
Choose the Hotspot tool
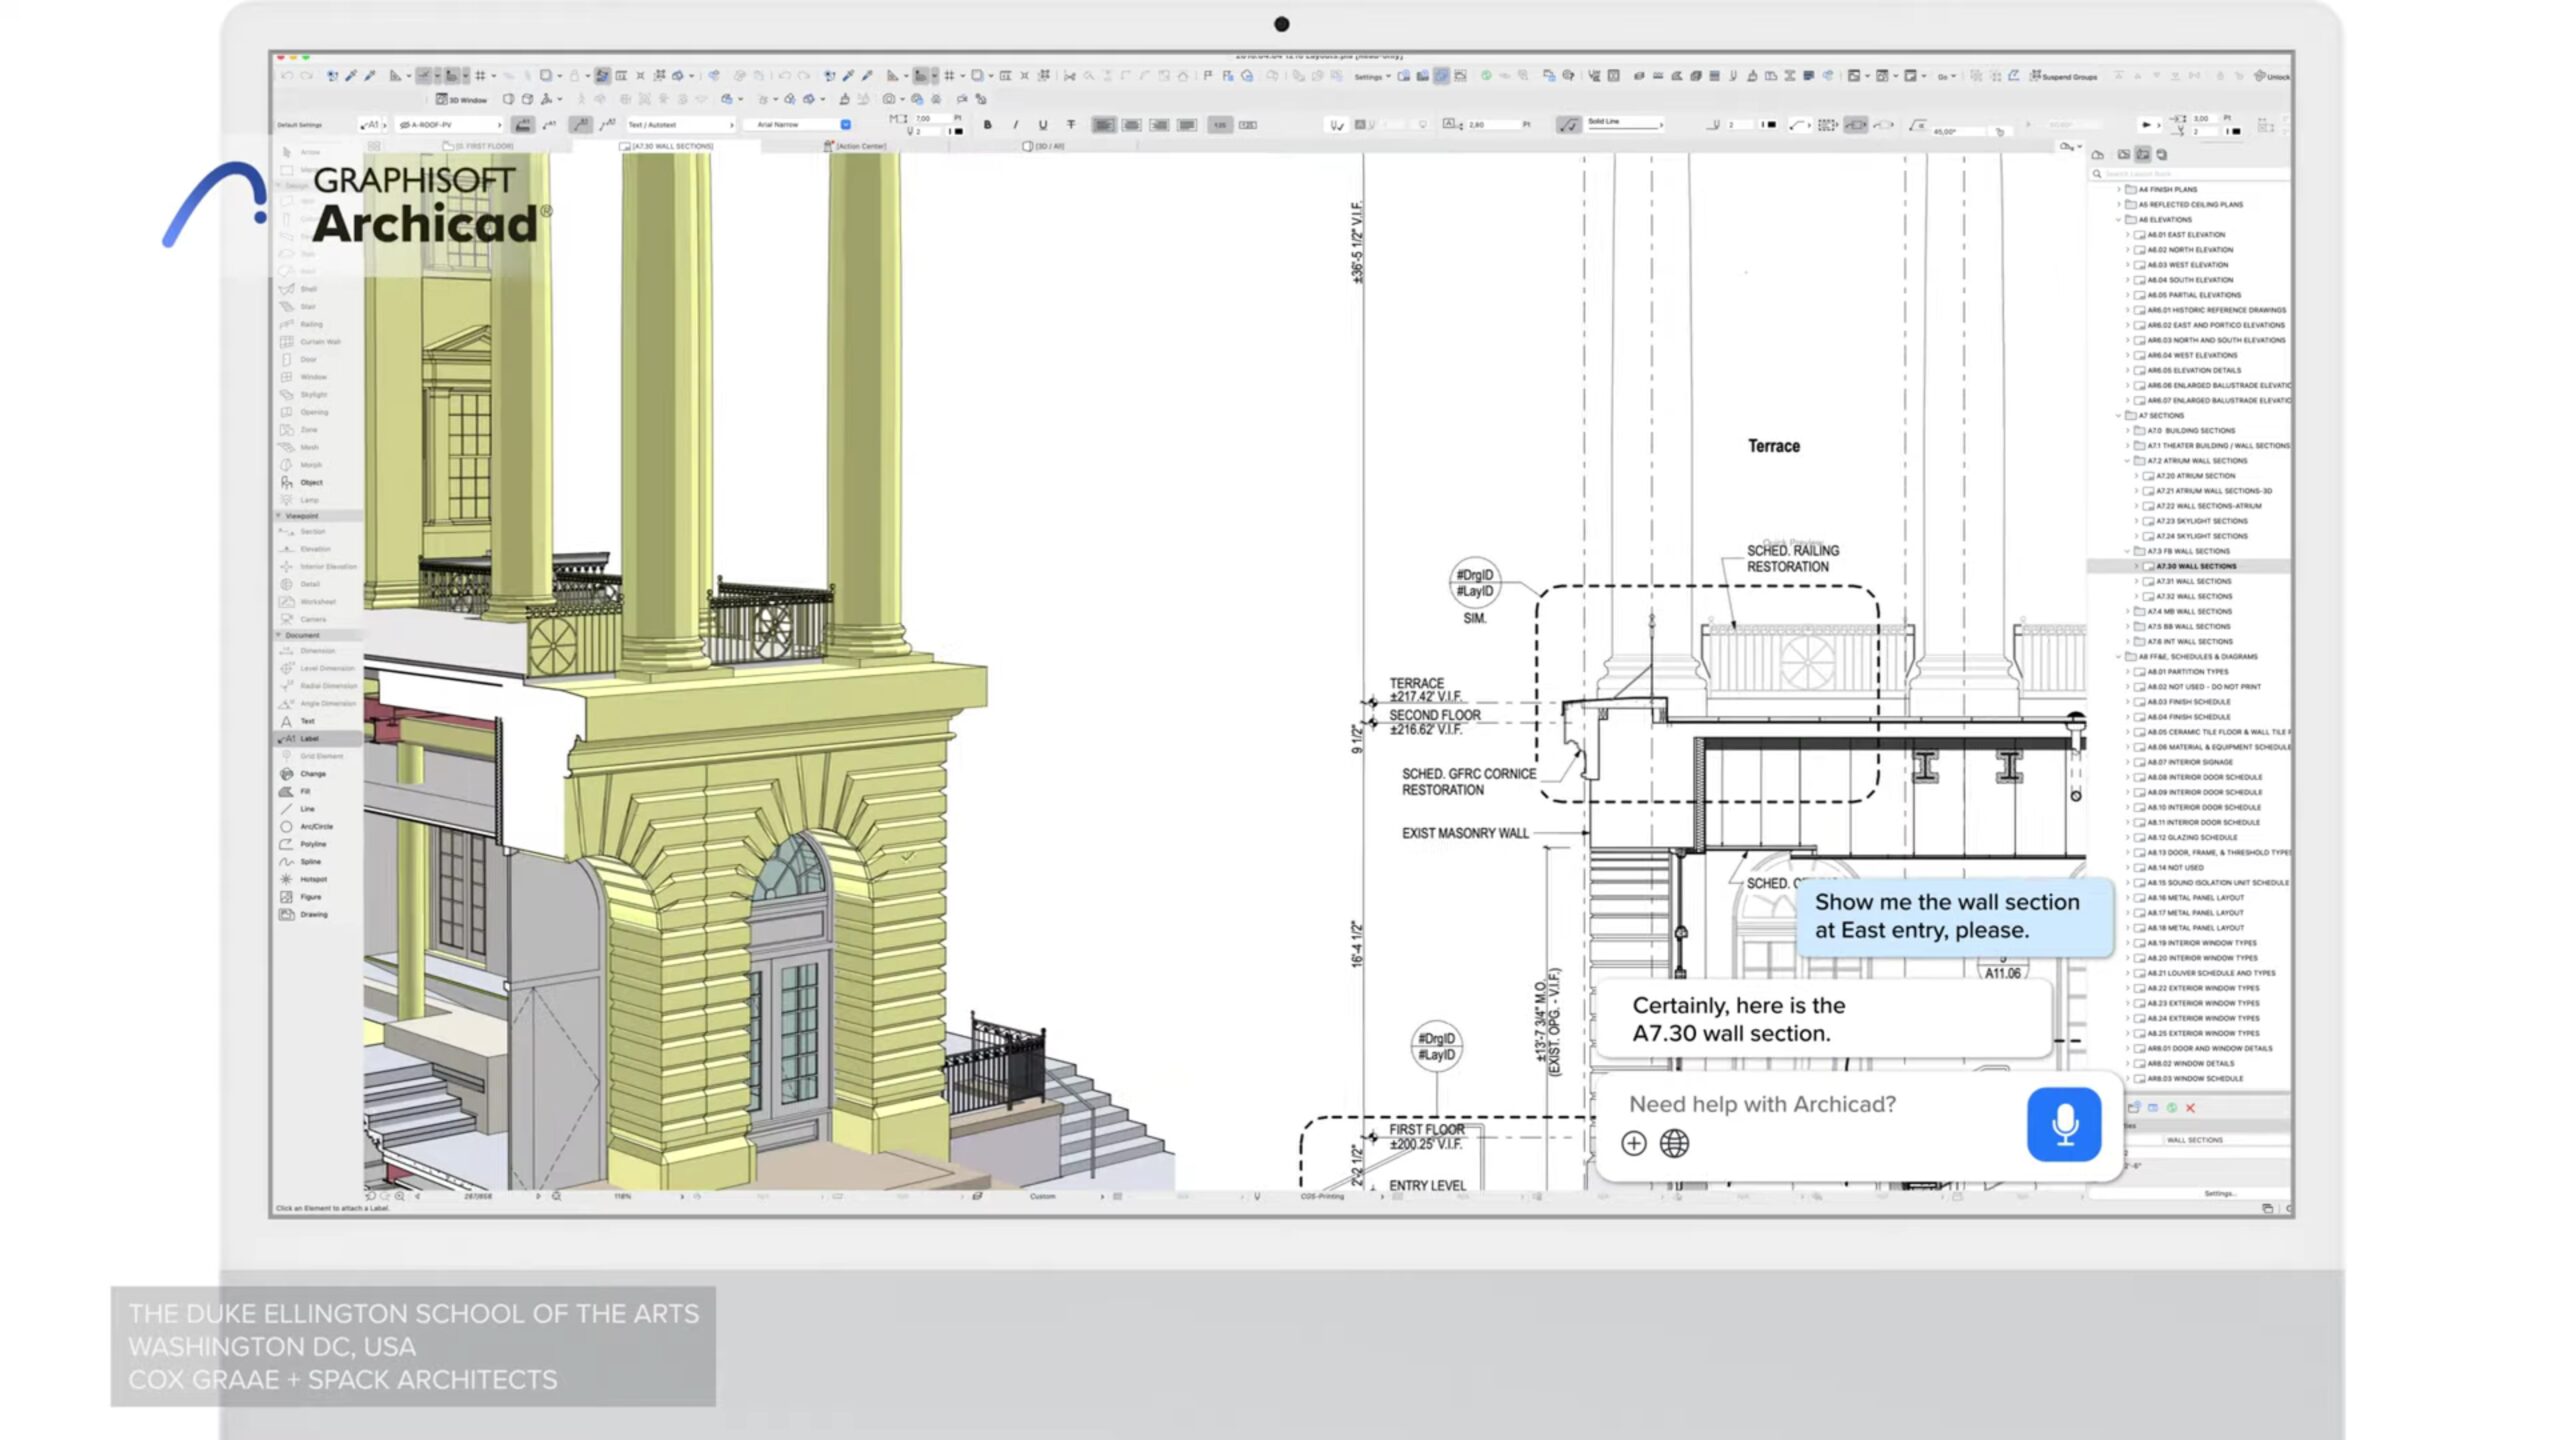tap(312, 879)
